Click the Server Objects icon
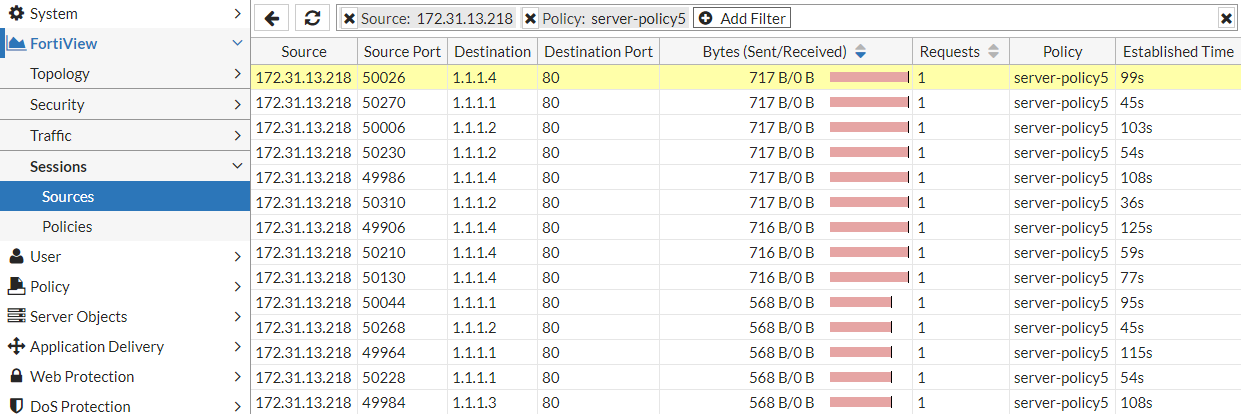This screenshot has width=1241, height=414. 15,316
